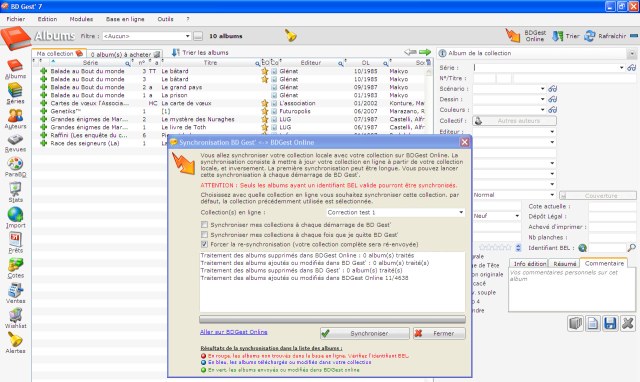Click the BDGest Online toolbar button
The width and height of the screenshot is (640, 382).
[526, 36]
